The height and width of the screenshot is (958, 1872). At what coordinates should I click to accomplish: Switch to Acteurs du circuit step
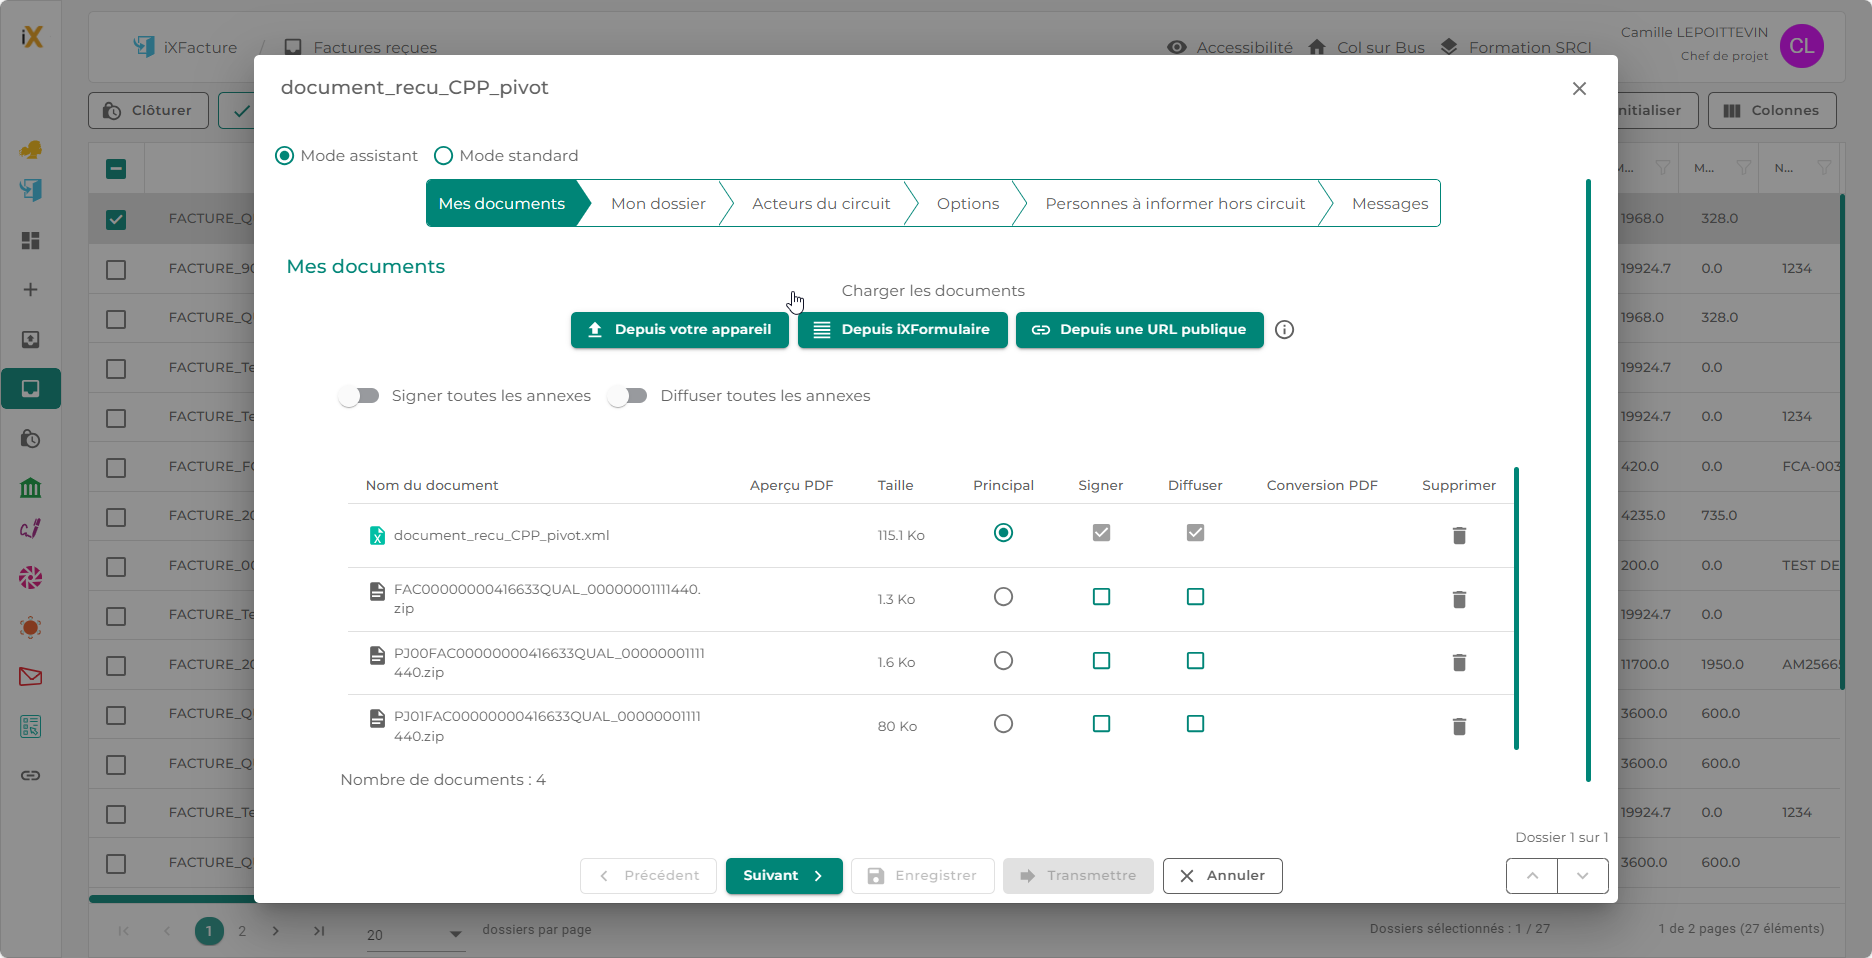tap(820, 204)
